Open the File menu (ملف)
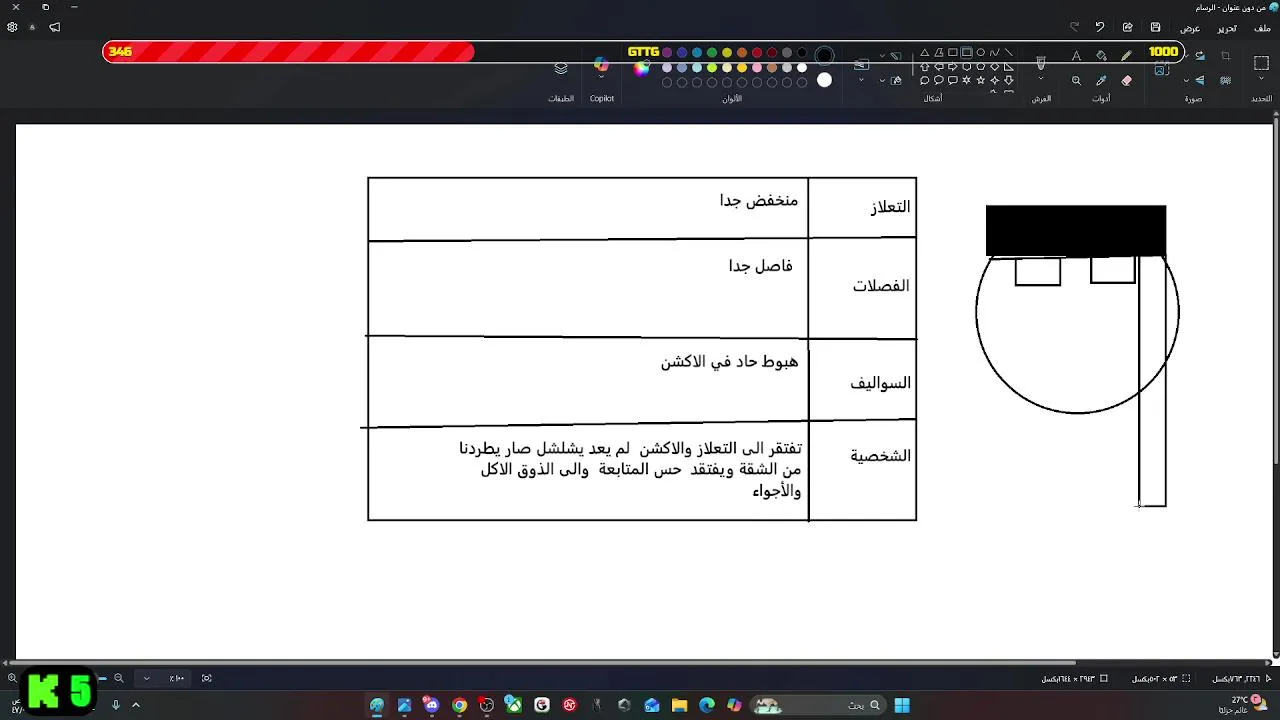1280x720 pixels. coord(1261,28)
